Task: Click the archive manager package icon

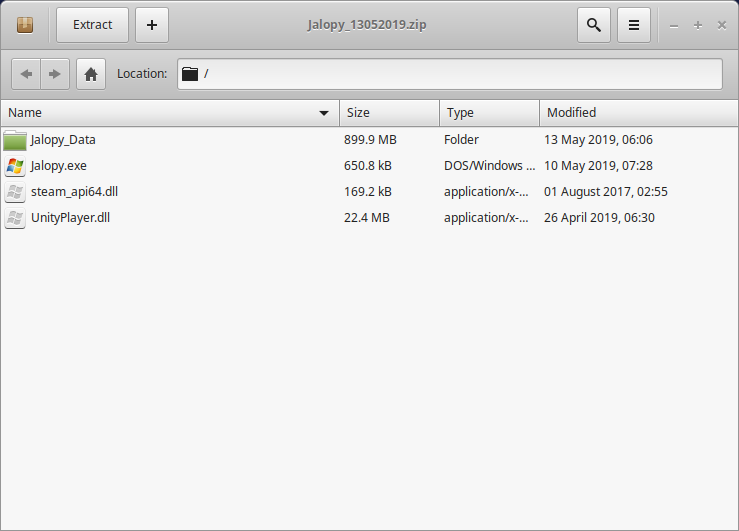Action: (x=25, y=25)
